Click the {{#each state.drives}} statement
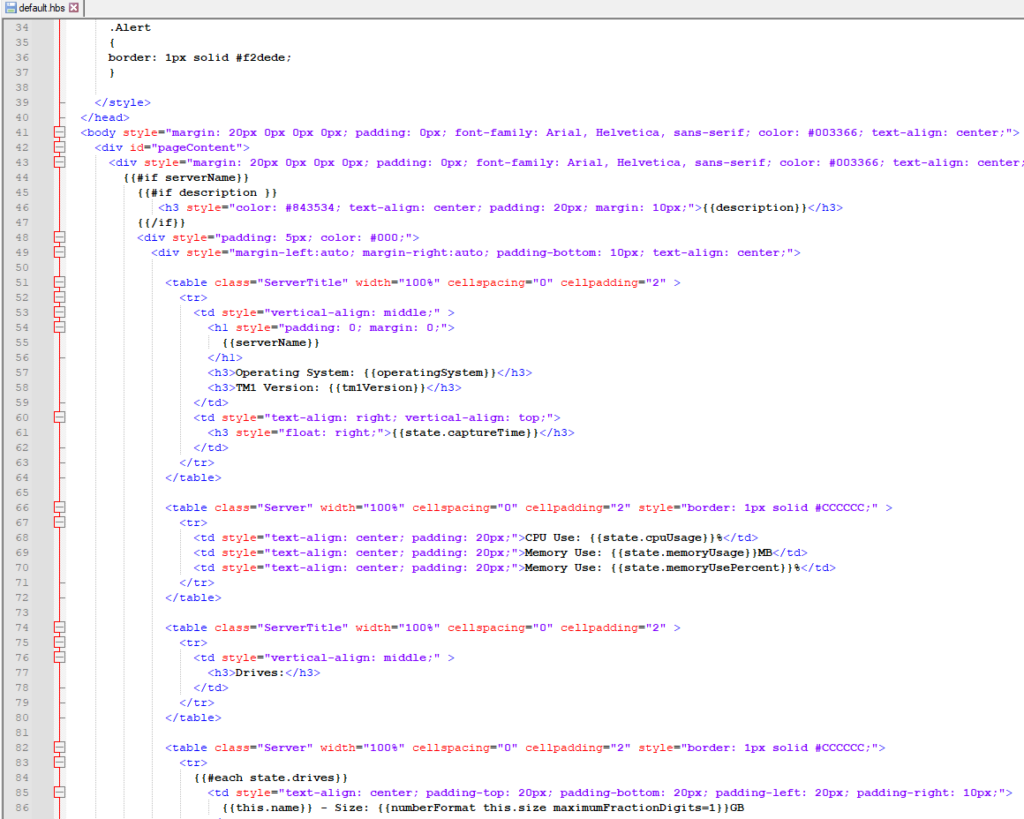 click(x=270, y=777)
